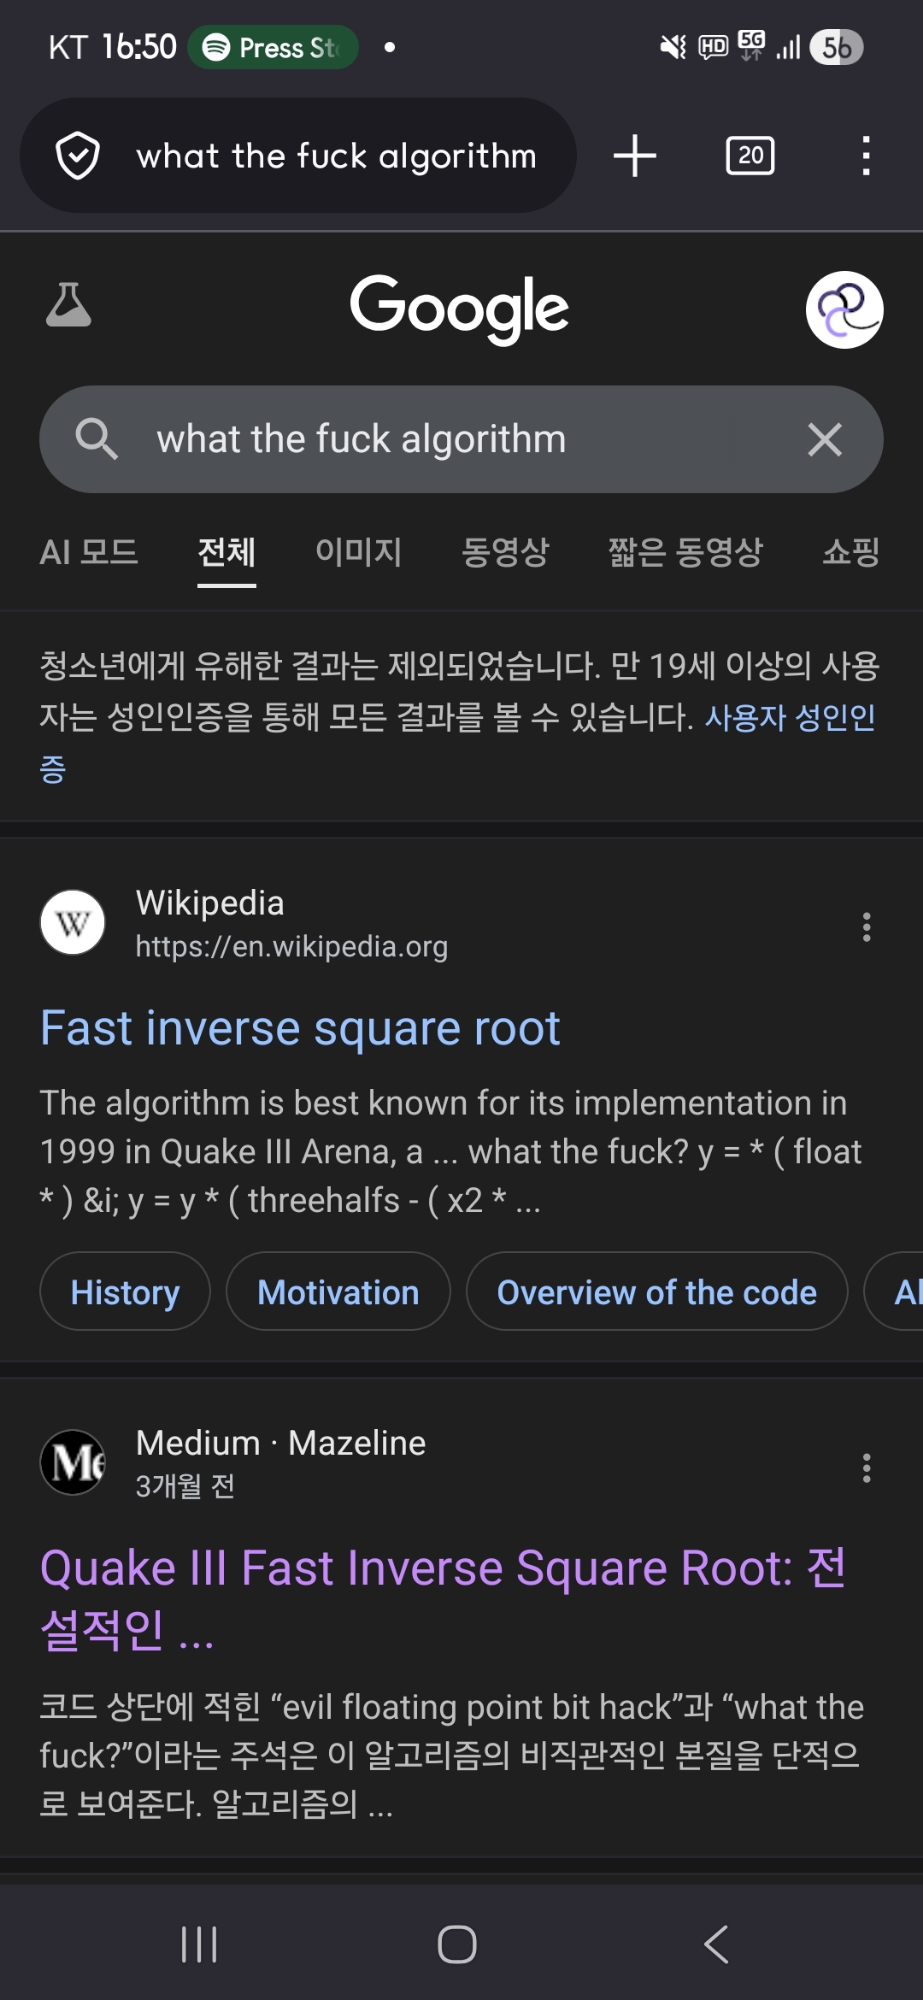The width and height of the screenshot is (923, 2000).
Task: Open more options for Wikipedia result
Action: pyautogui.click(x=866, y=927)
